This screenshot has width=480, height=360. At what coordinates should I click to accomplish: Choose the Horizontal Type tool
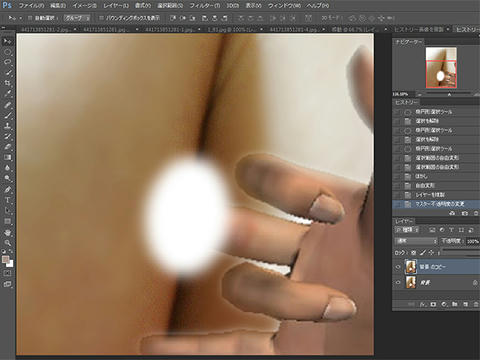click(x=7, y=200)
